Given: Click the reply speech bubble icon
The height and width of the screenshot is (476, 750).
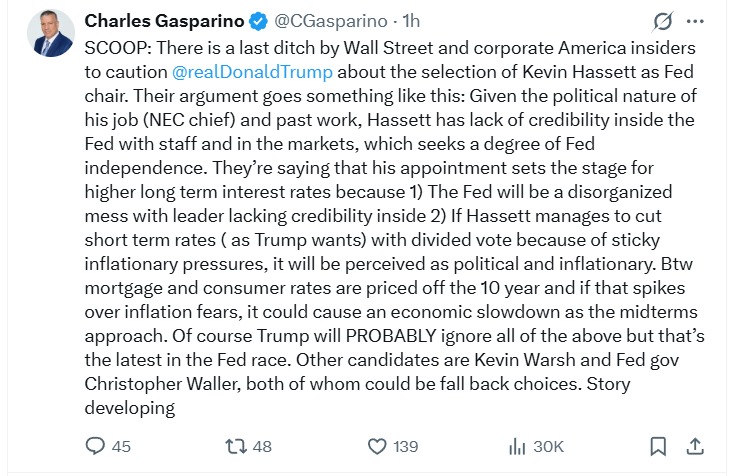Looking at the screenshot, I should point(96,446).
